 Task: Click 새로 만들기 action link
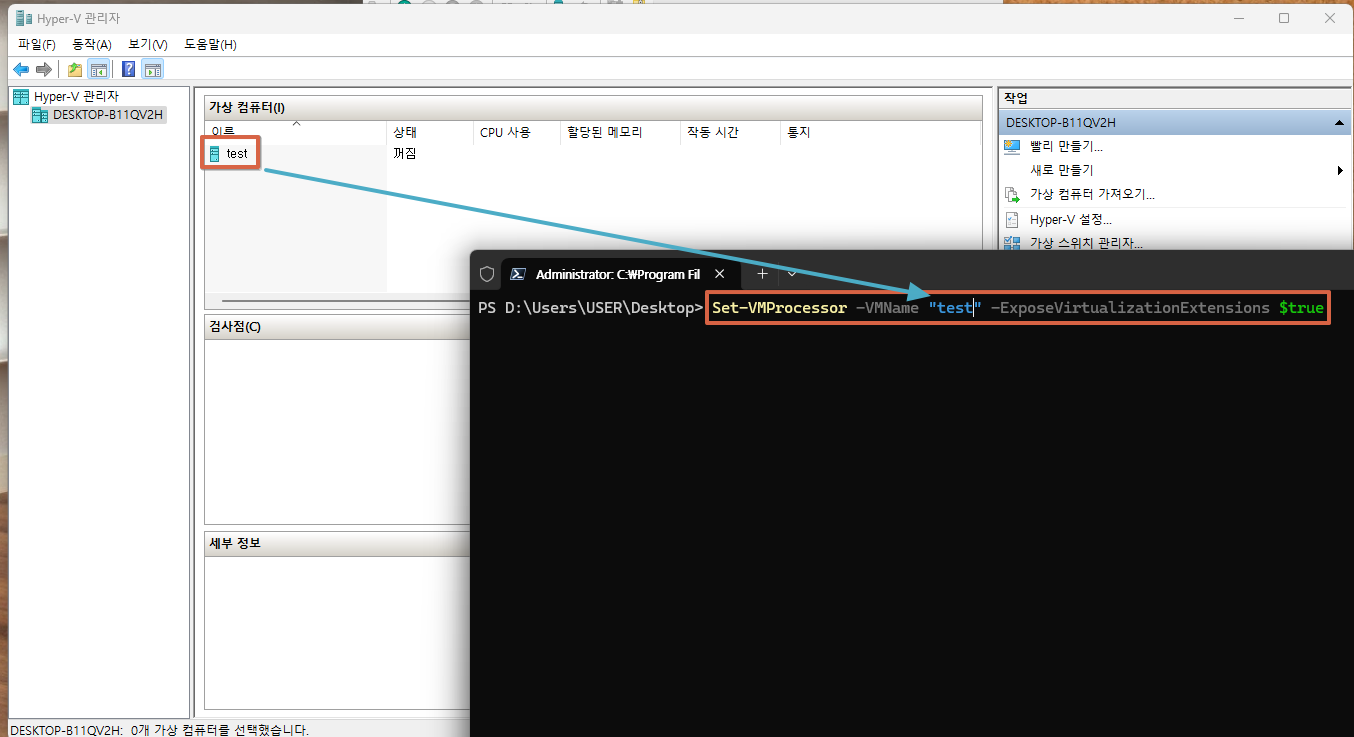(1062, 170)
